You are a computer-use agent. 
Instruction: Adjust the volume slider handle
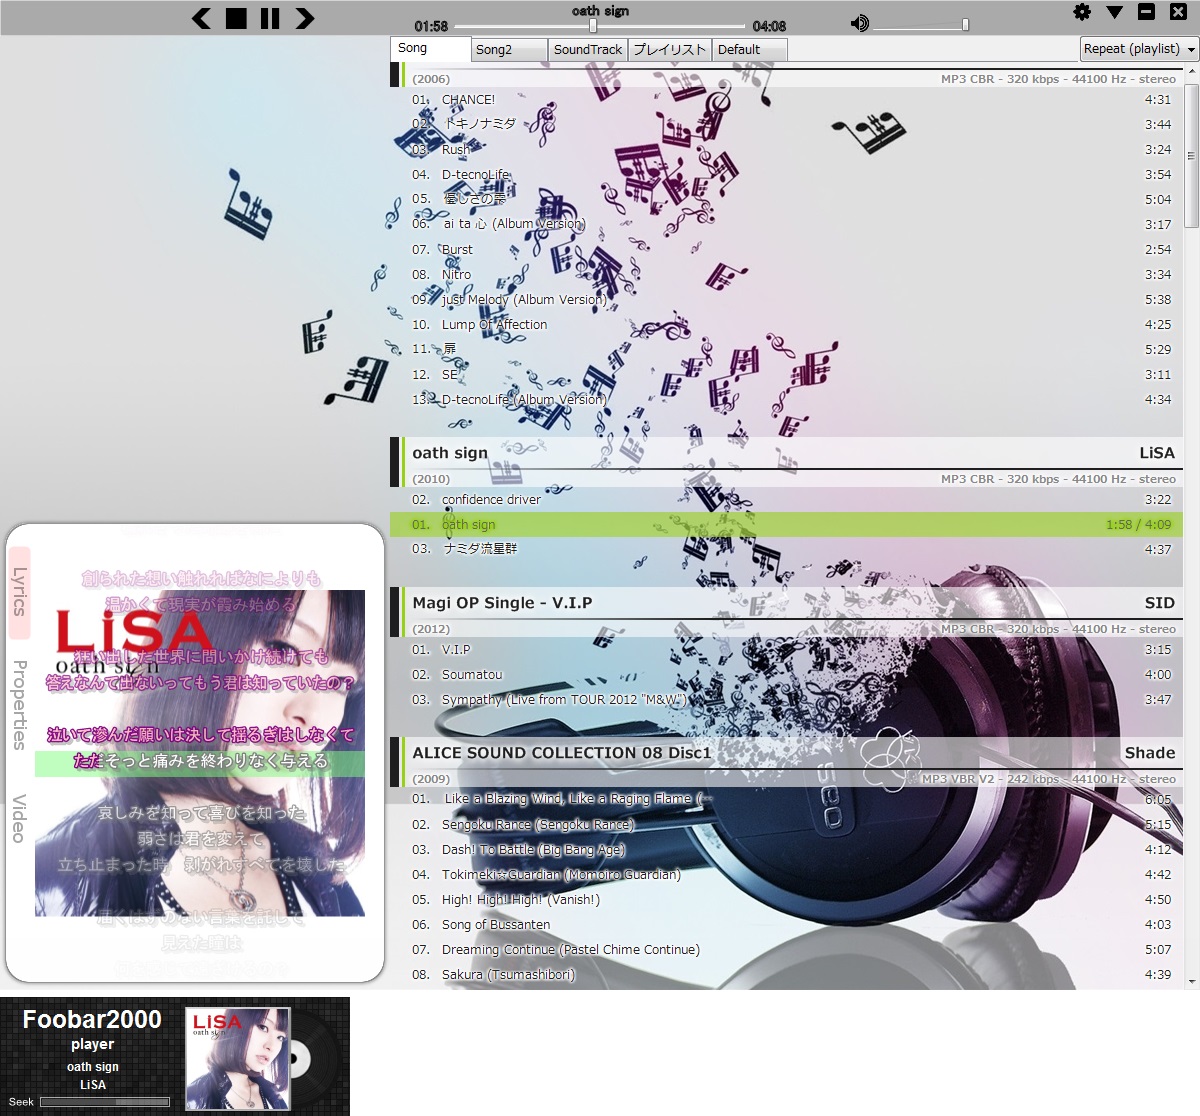(965, 24)
